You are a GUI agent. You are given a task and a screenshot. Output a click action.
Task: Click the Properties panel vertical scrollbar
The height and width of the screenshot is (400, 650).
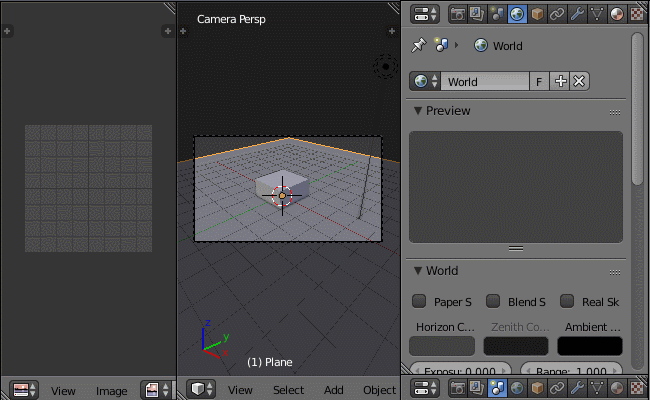click(x=637, y=110)
